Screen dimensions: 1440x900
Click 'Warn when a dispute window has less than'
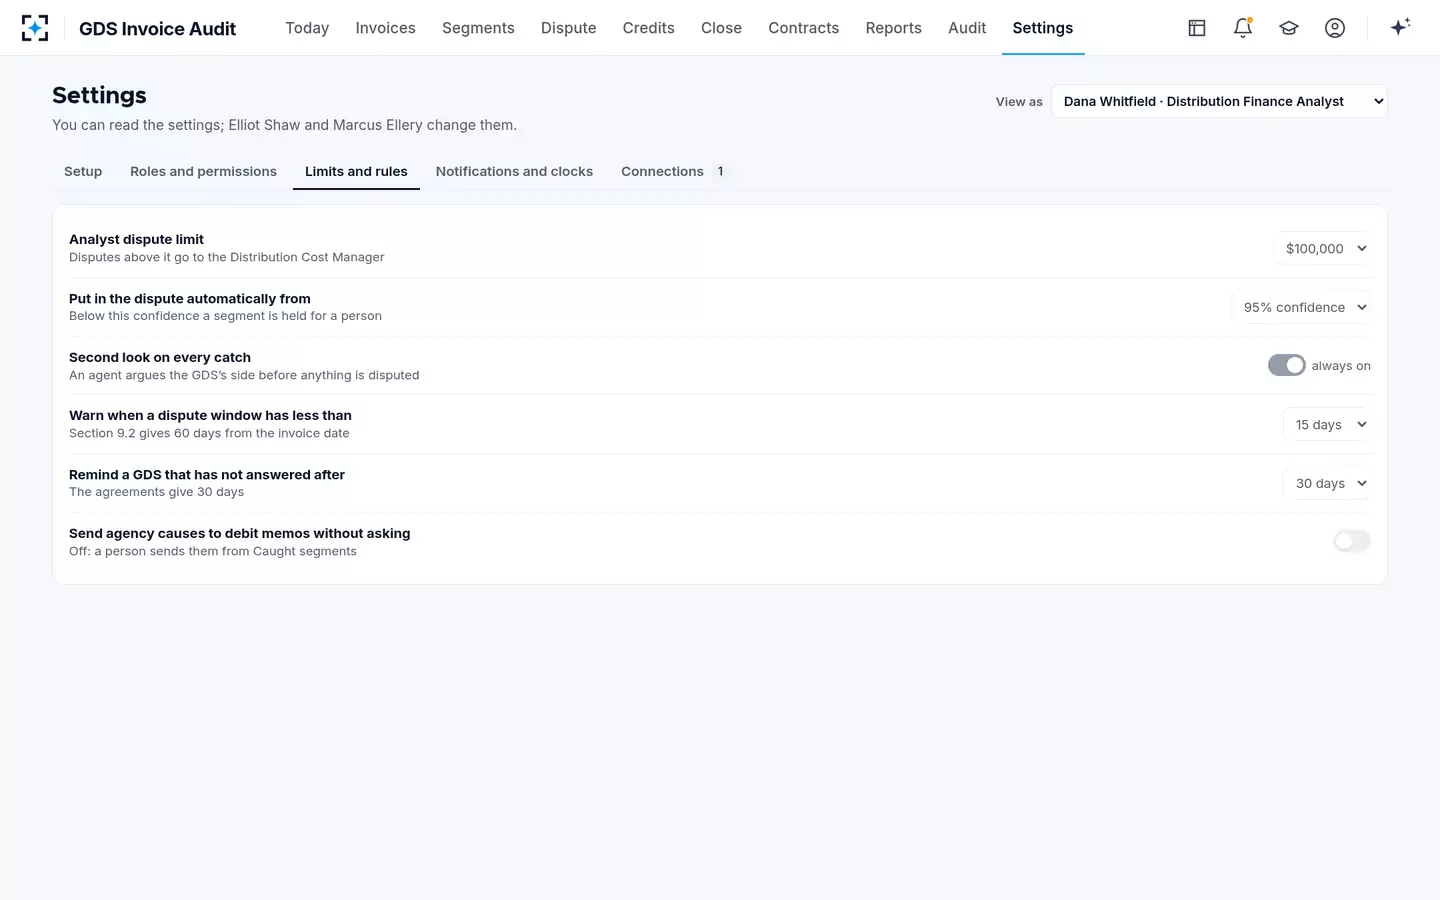[210, 415]
